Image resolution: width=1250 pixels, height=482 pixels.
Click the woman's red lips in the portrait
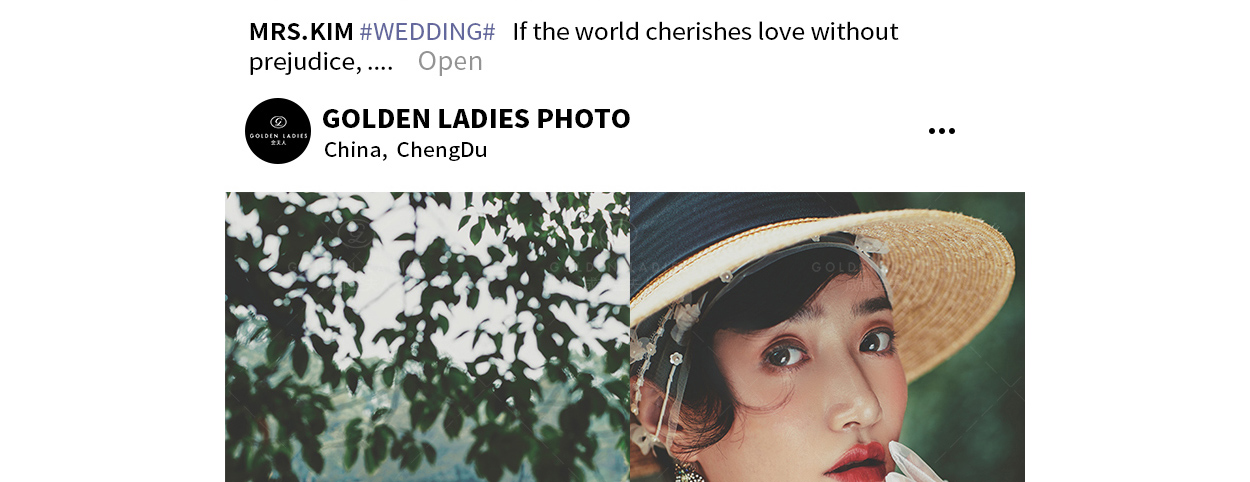856,460
